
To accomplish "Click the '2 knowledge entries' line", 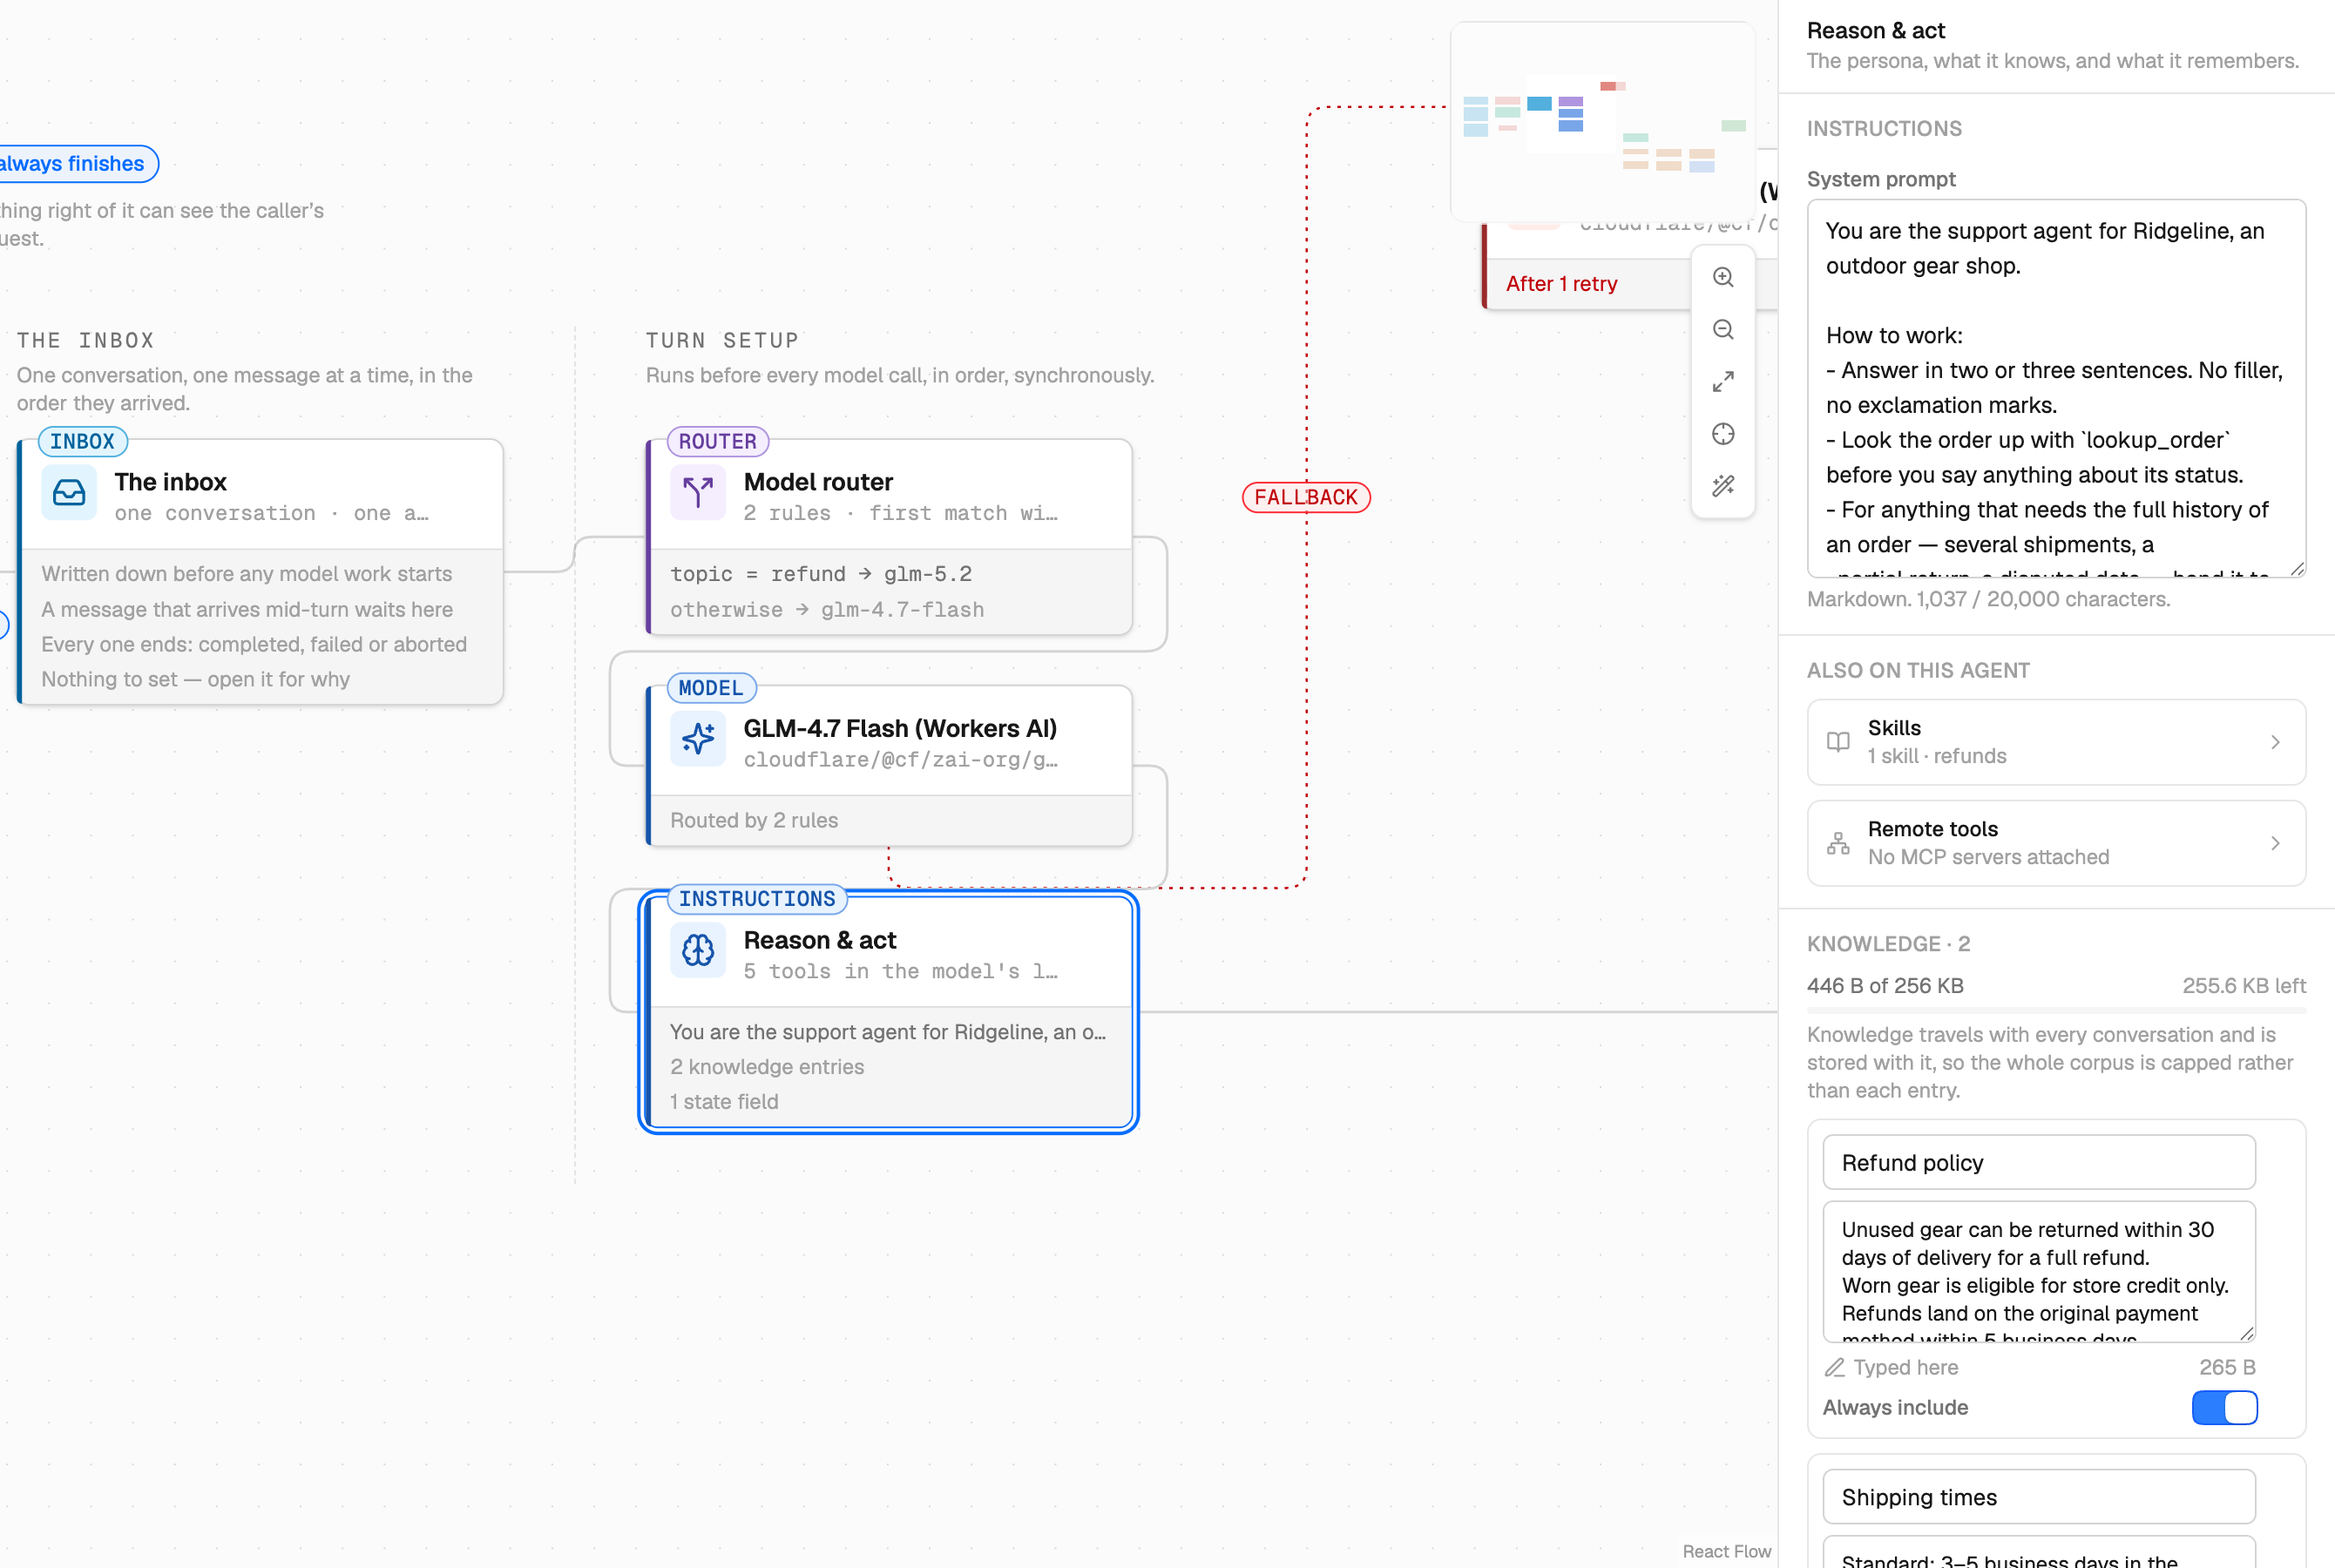I will (x=767, y=1066).
